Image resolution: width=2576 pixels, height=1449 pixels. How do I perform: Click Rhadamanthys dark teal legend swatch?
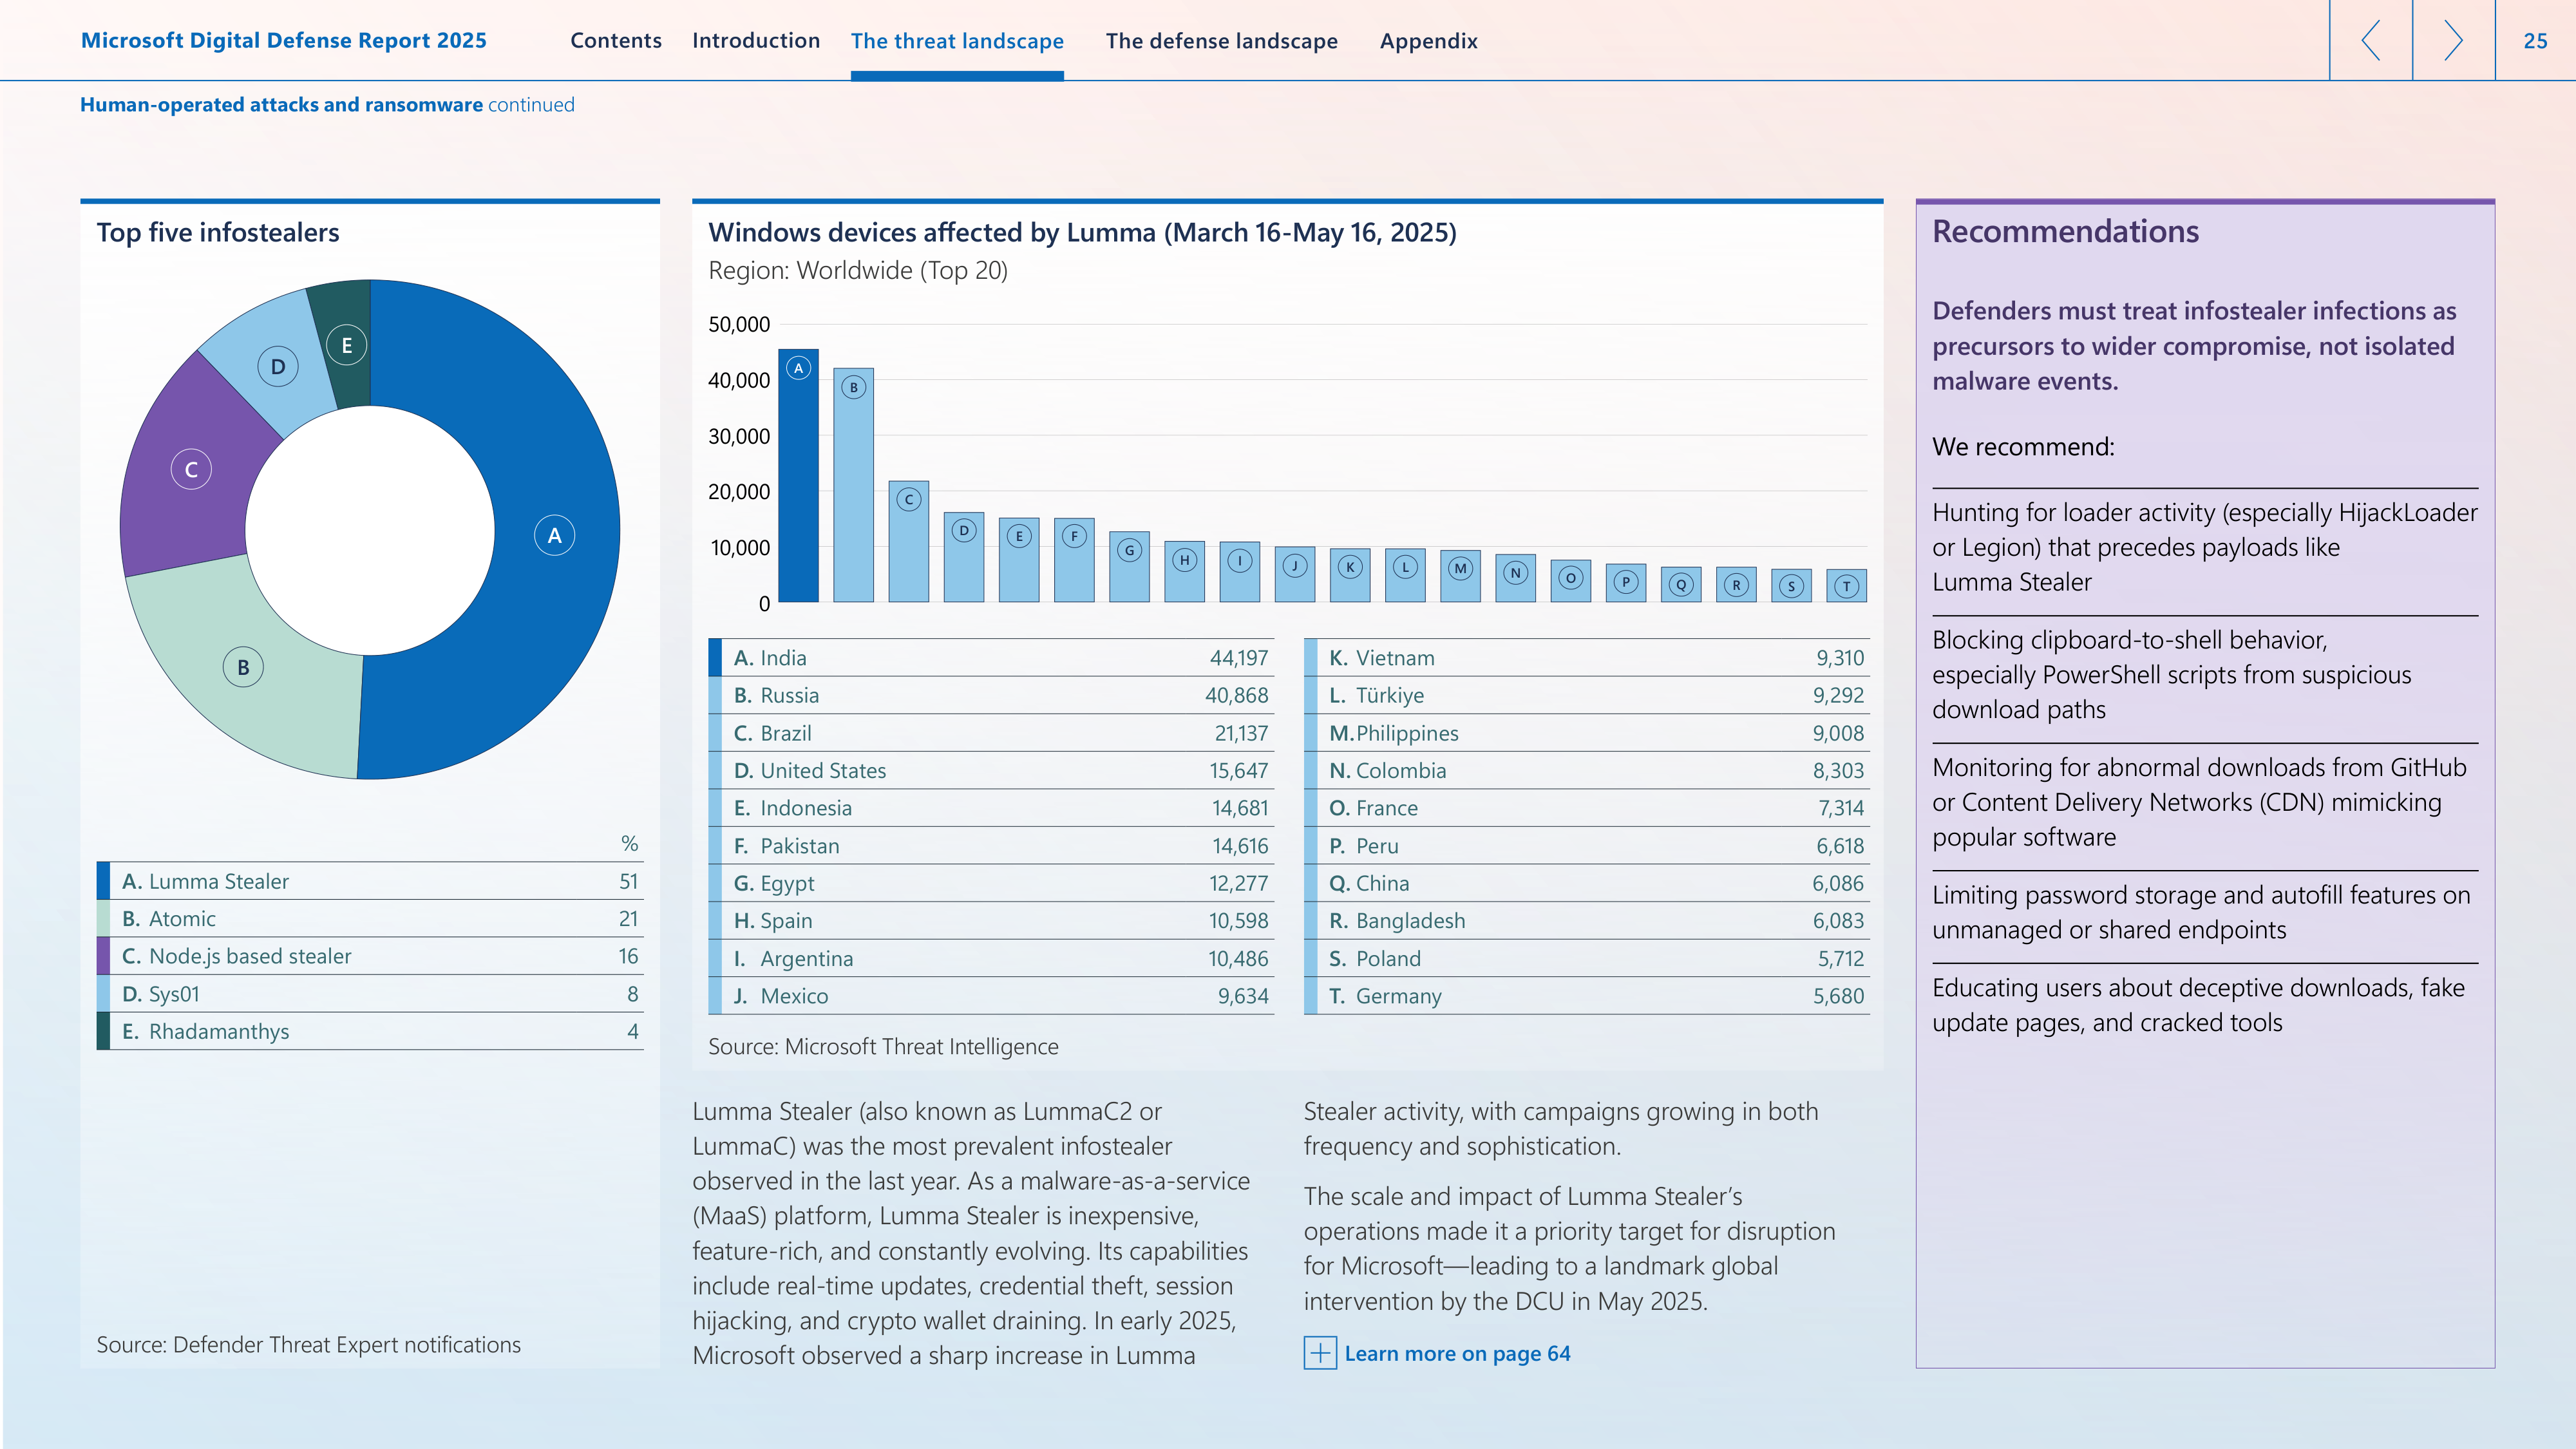[x=103, y=1031]
